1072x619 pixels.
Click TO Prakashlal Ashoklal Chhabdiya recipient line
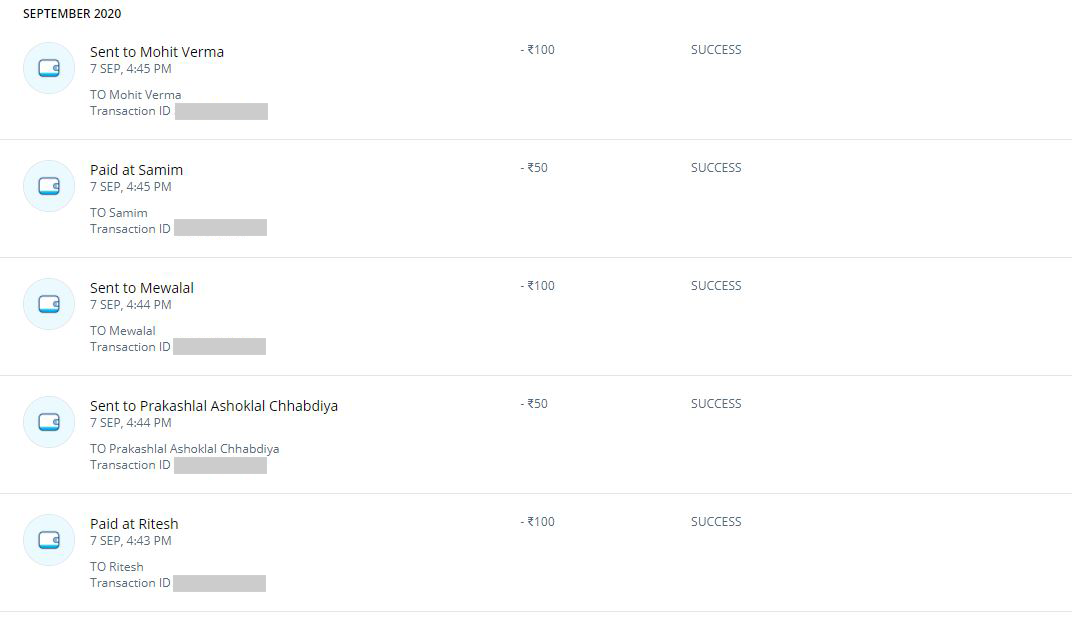(185, 449)
